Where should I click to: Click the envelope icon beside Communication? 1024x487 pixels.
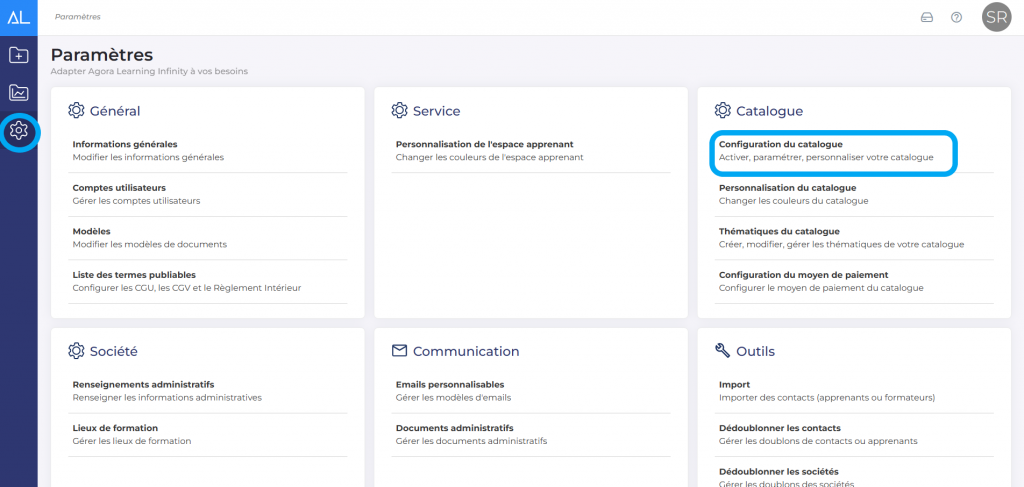399,351
